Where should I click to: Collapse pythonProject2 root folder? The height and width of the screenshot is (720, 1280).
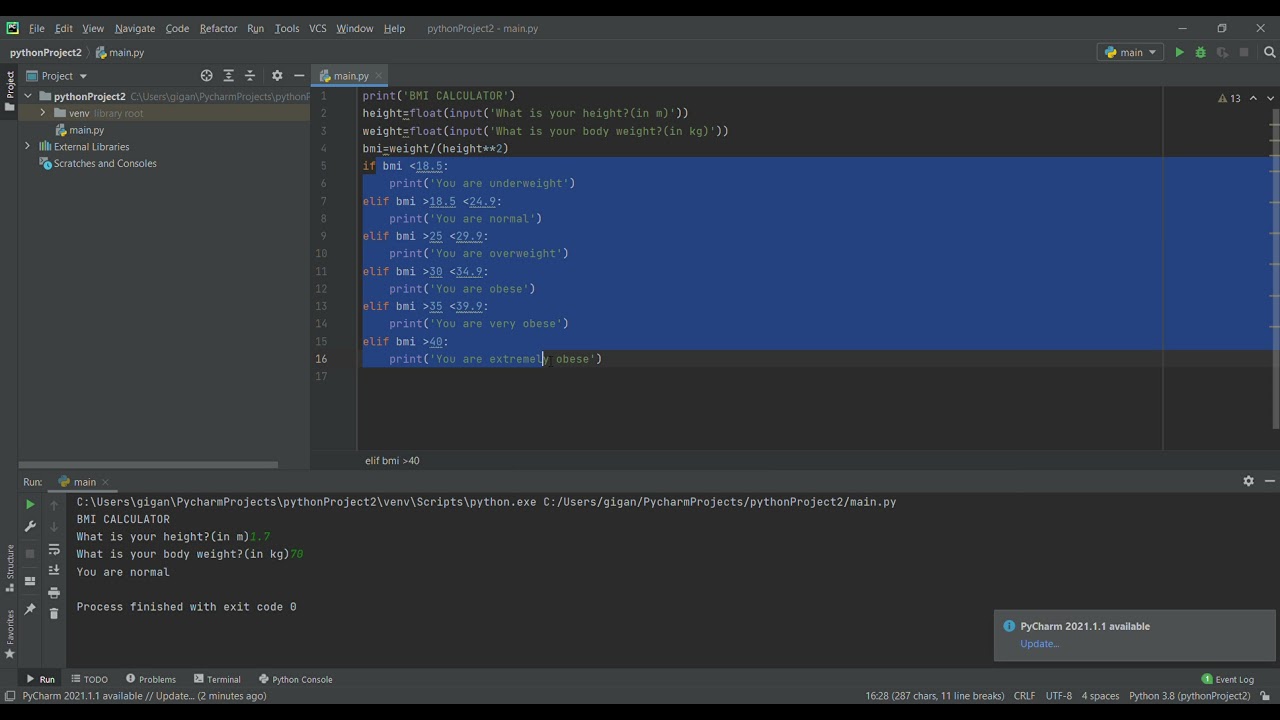coord(28,97)
